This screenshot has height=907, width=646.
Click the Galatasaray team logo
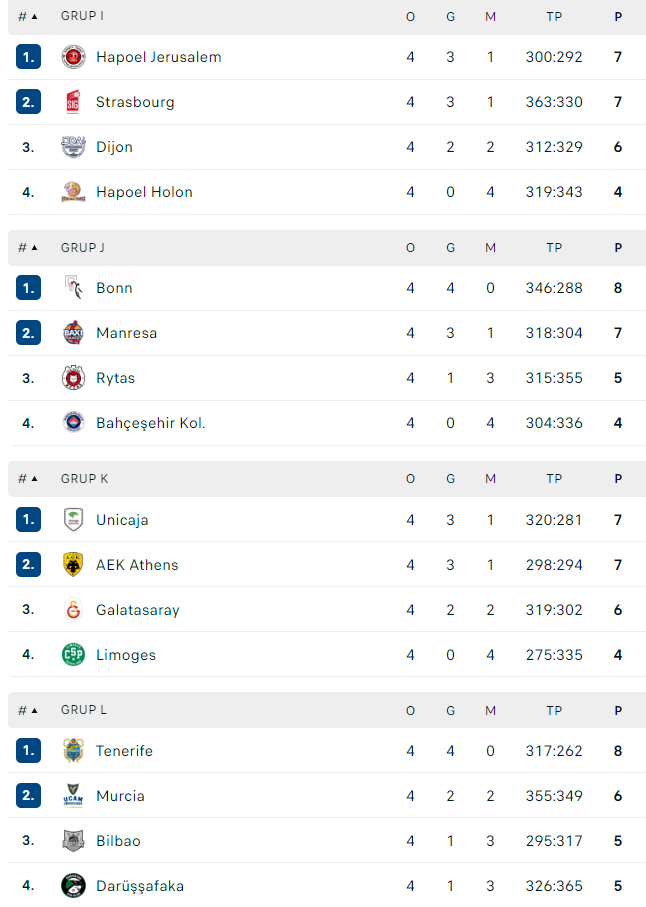[x=73, y=610]
